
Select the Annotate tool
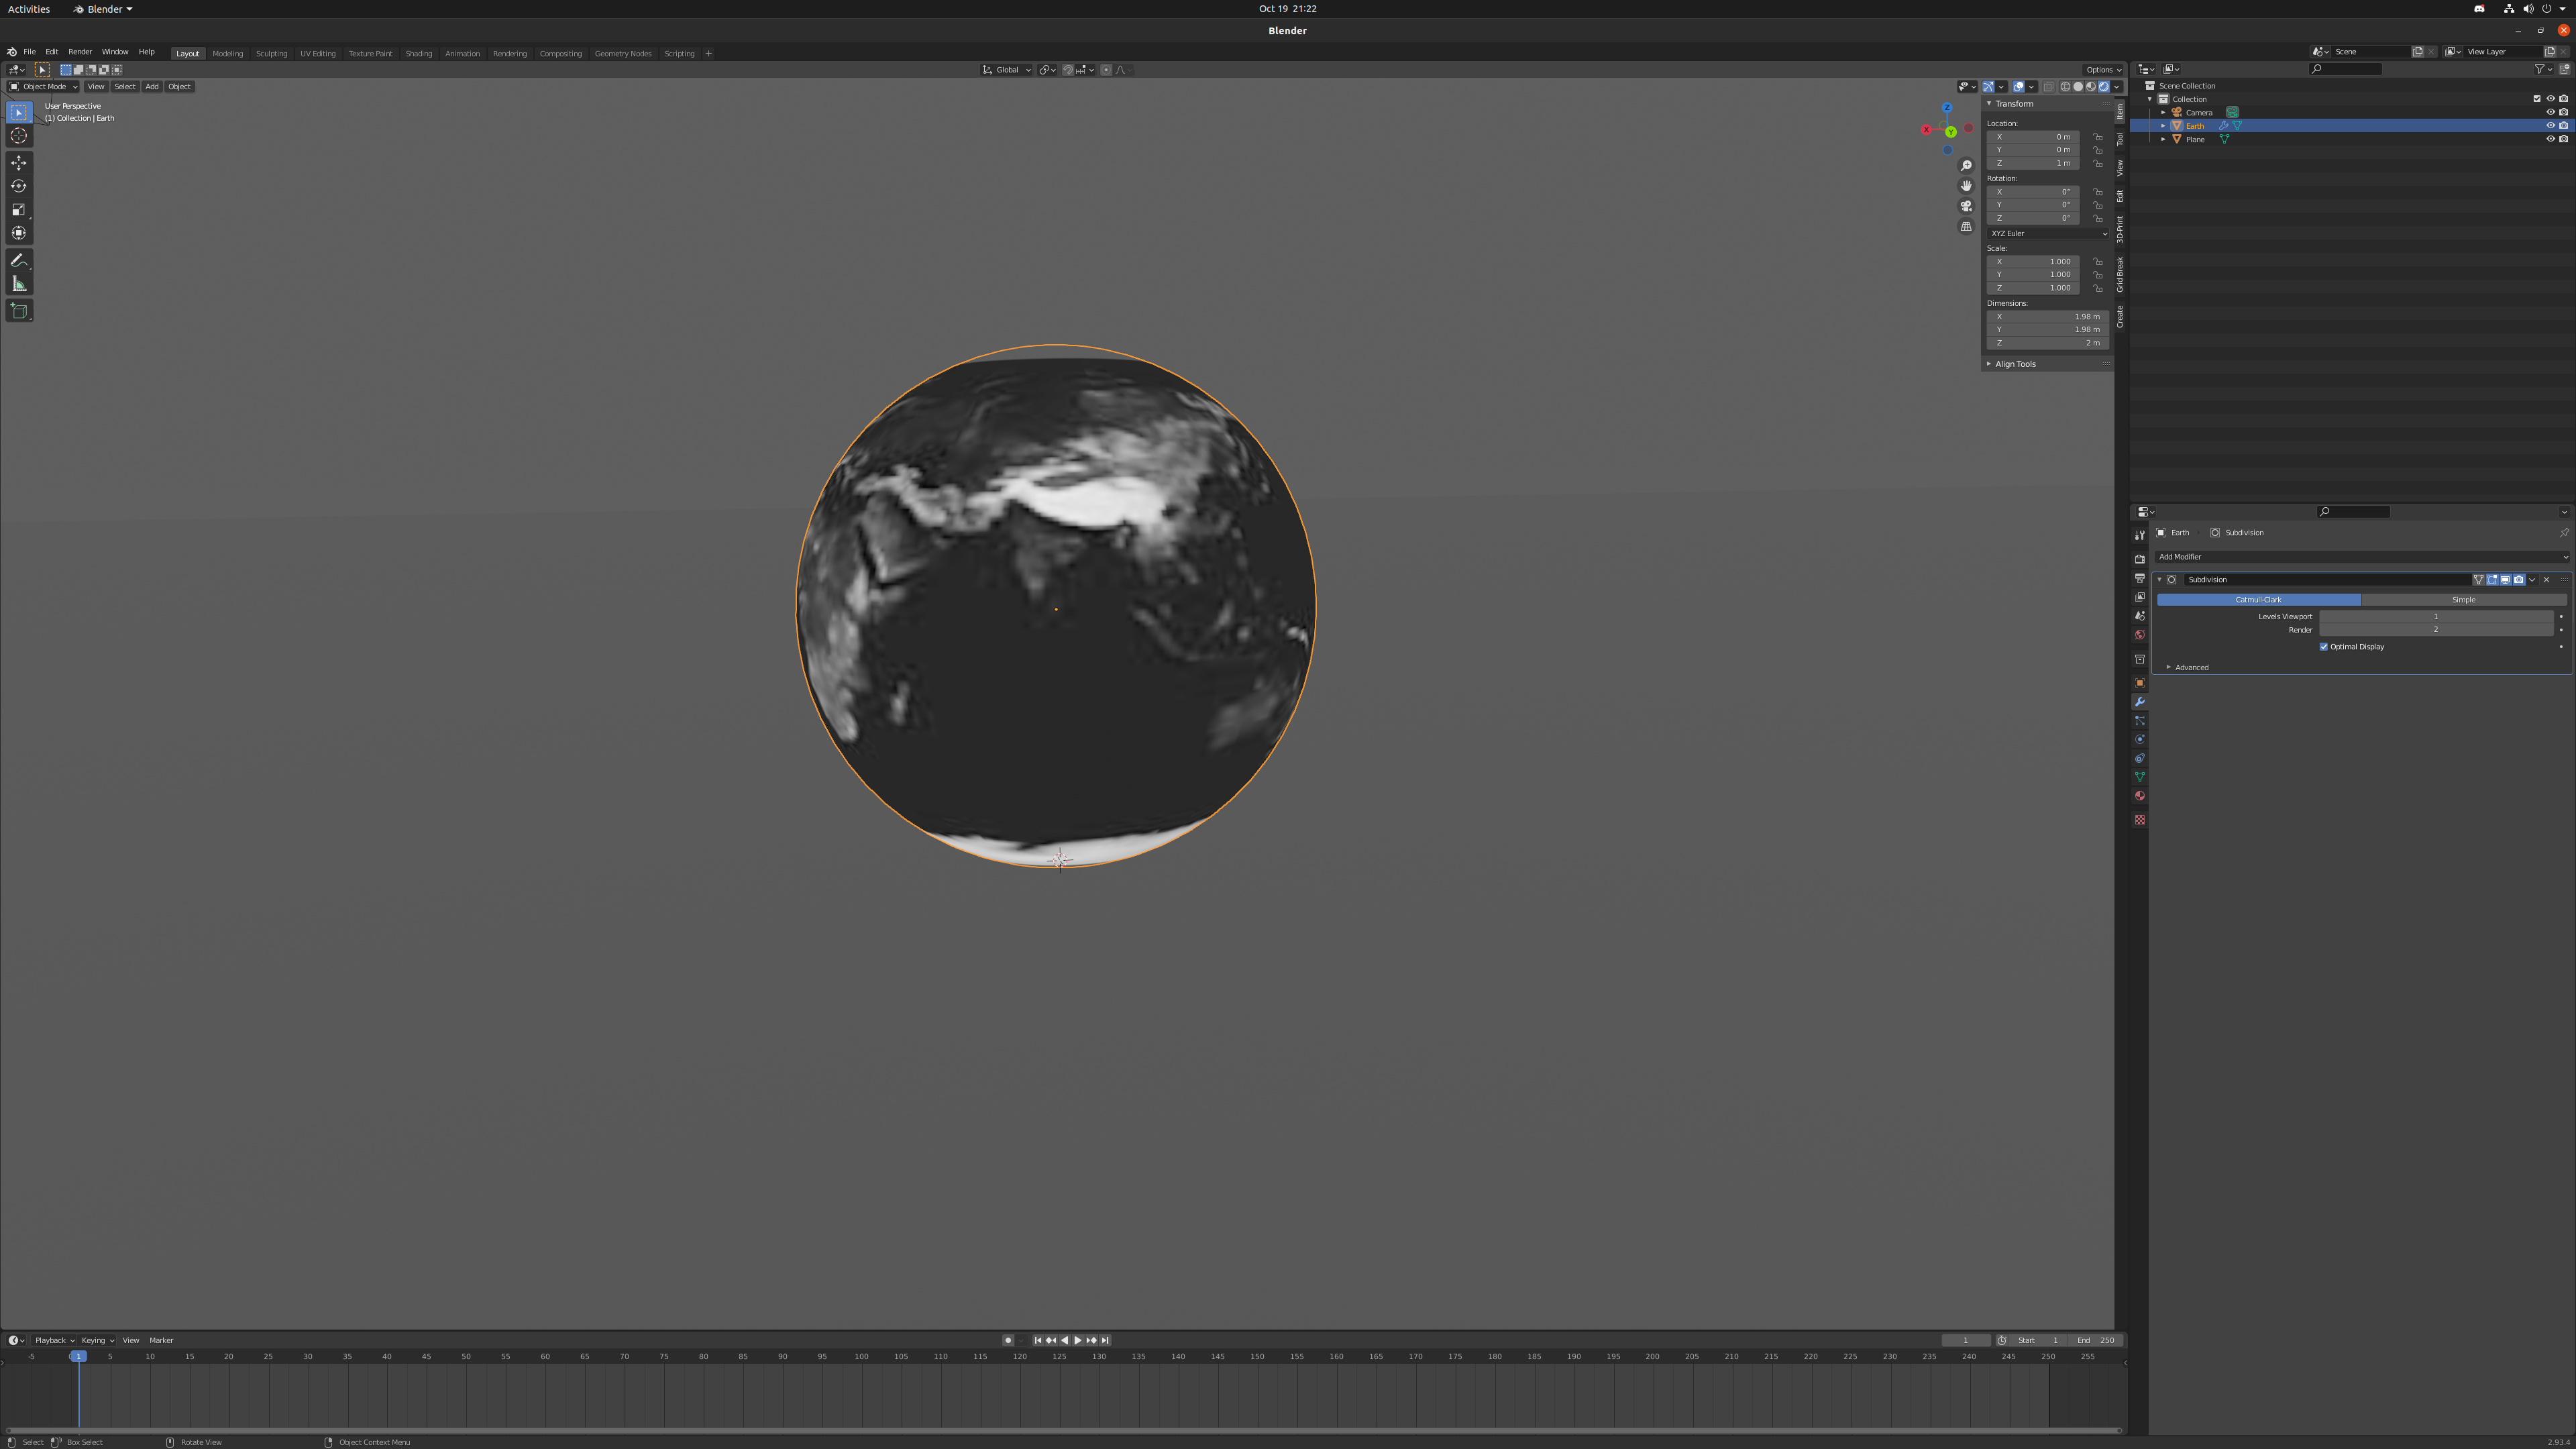(19, 260)
